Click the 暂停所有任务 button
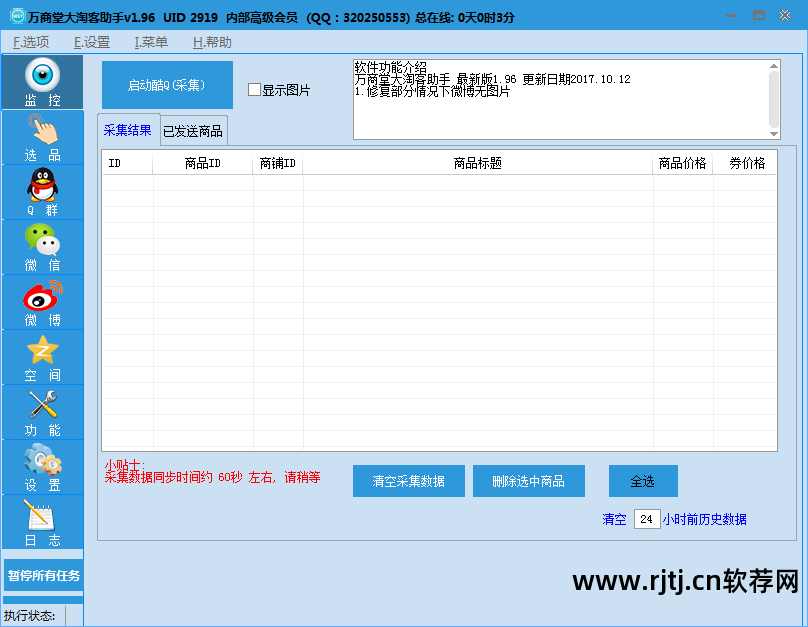The width and height of the screenshot is (808, 627). (44, 575)
